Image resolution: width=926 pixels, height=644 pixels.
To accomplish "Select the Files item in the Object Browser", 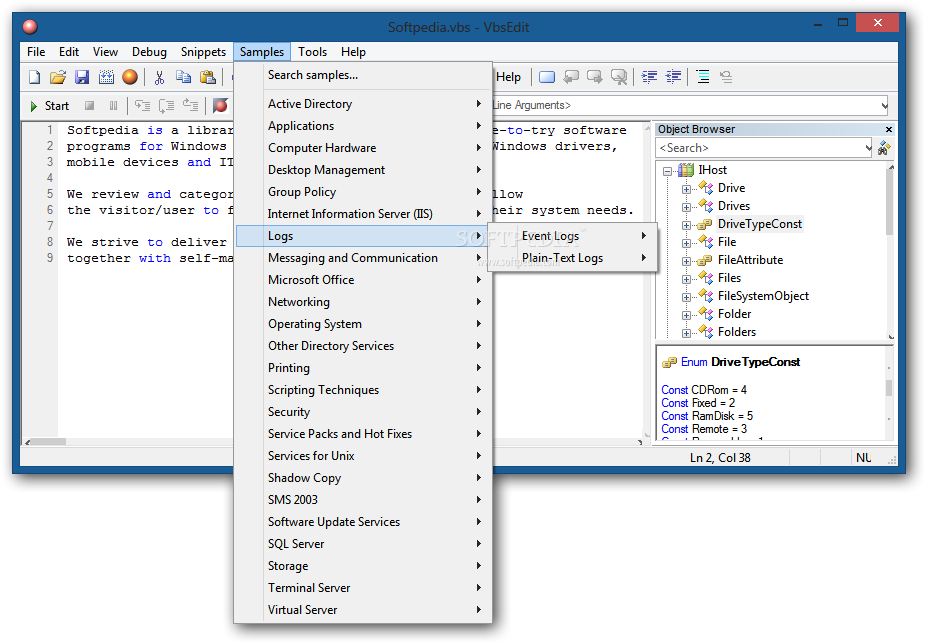I will (x=729, y=278).
